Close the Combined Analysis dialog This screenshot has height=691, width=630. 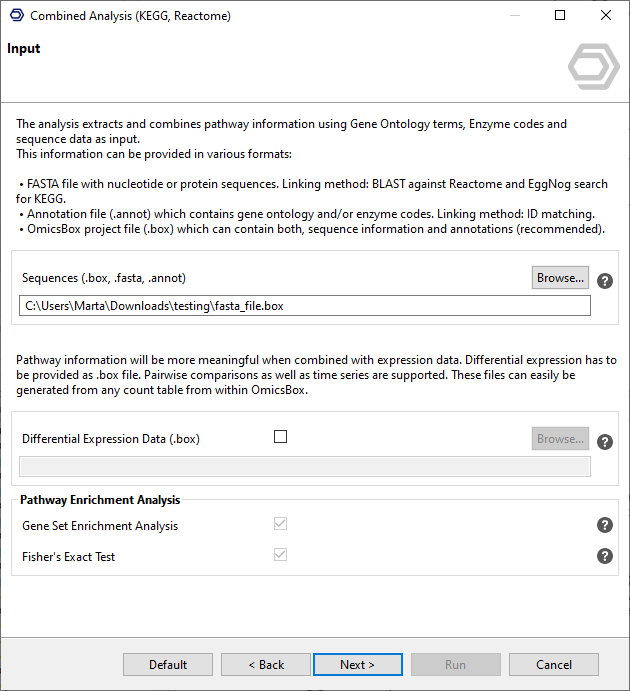(x=606, y=16)
